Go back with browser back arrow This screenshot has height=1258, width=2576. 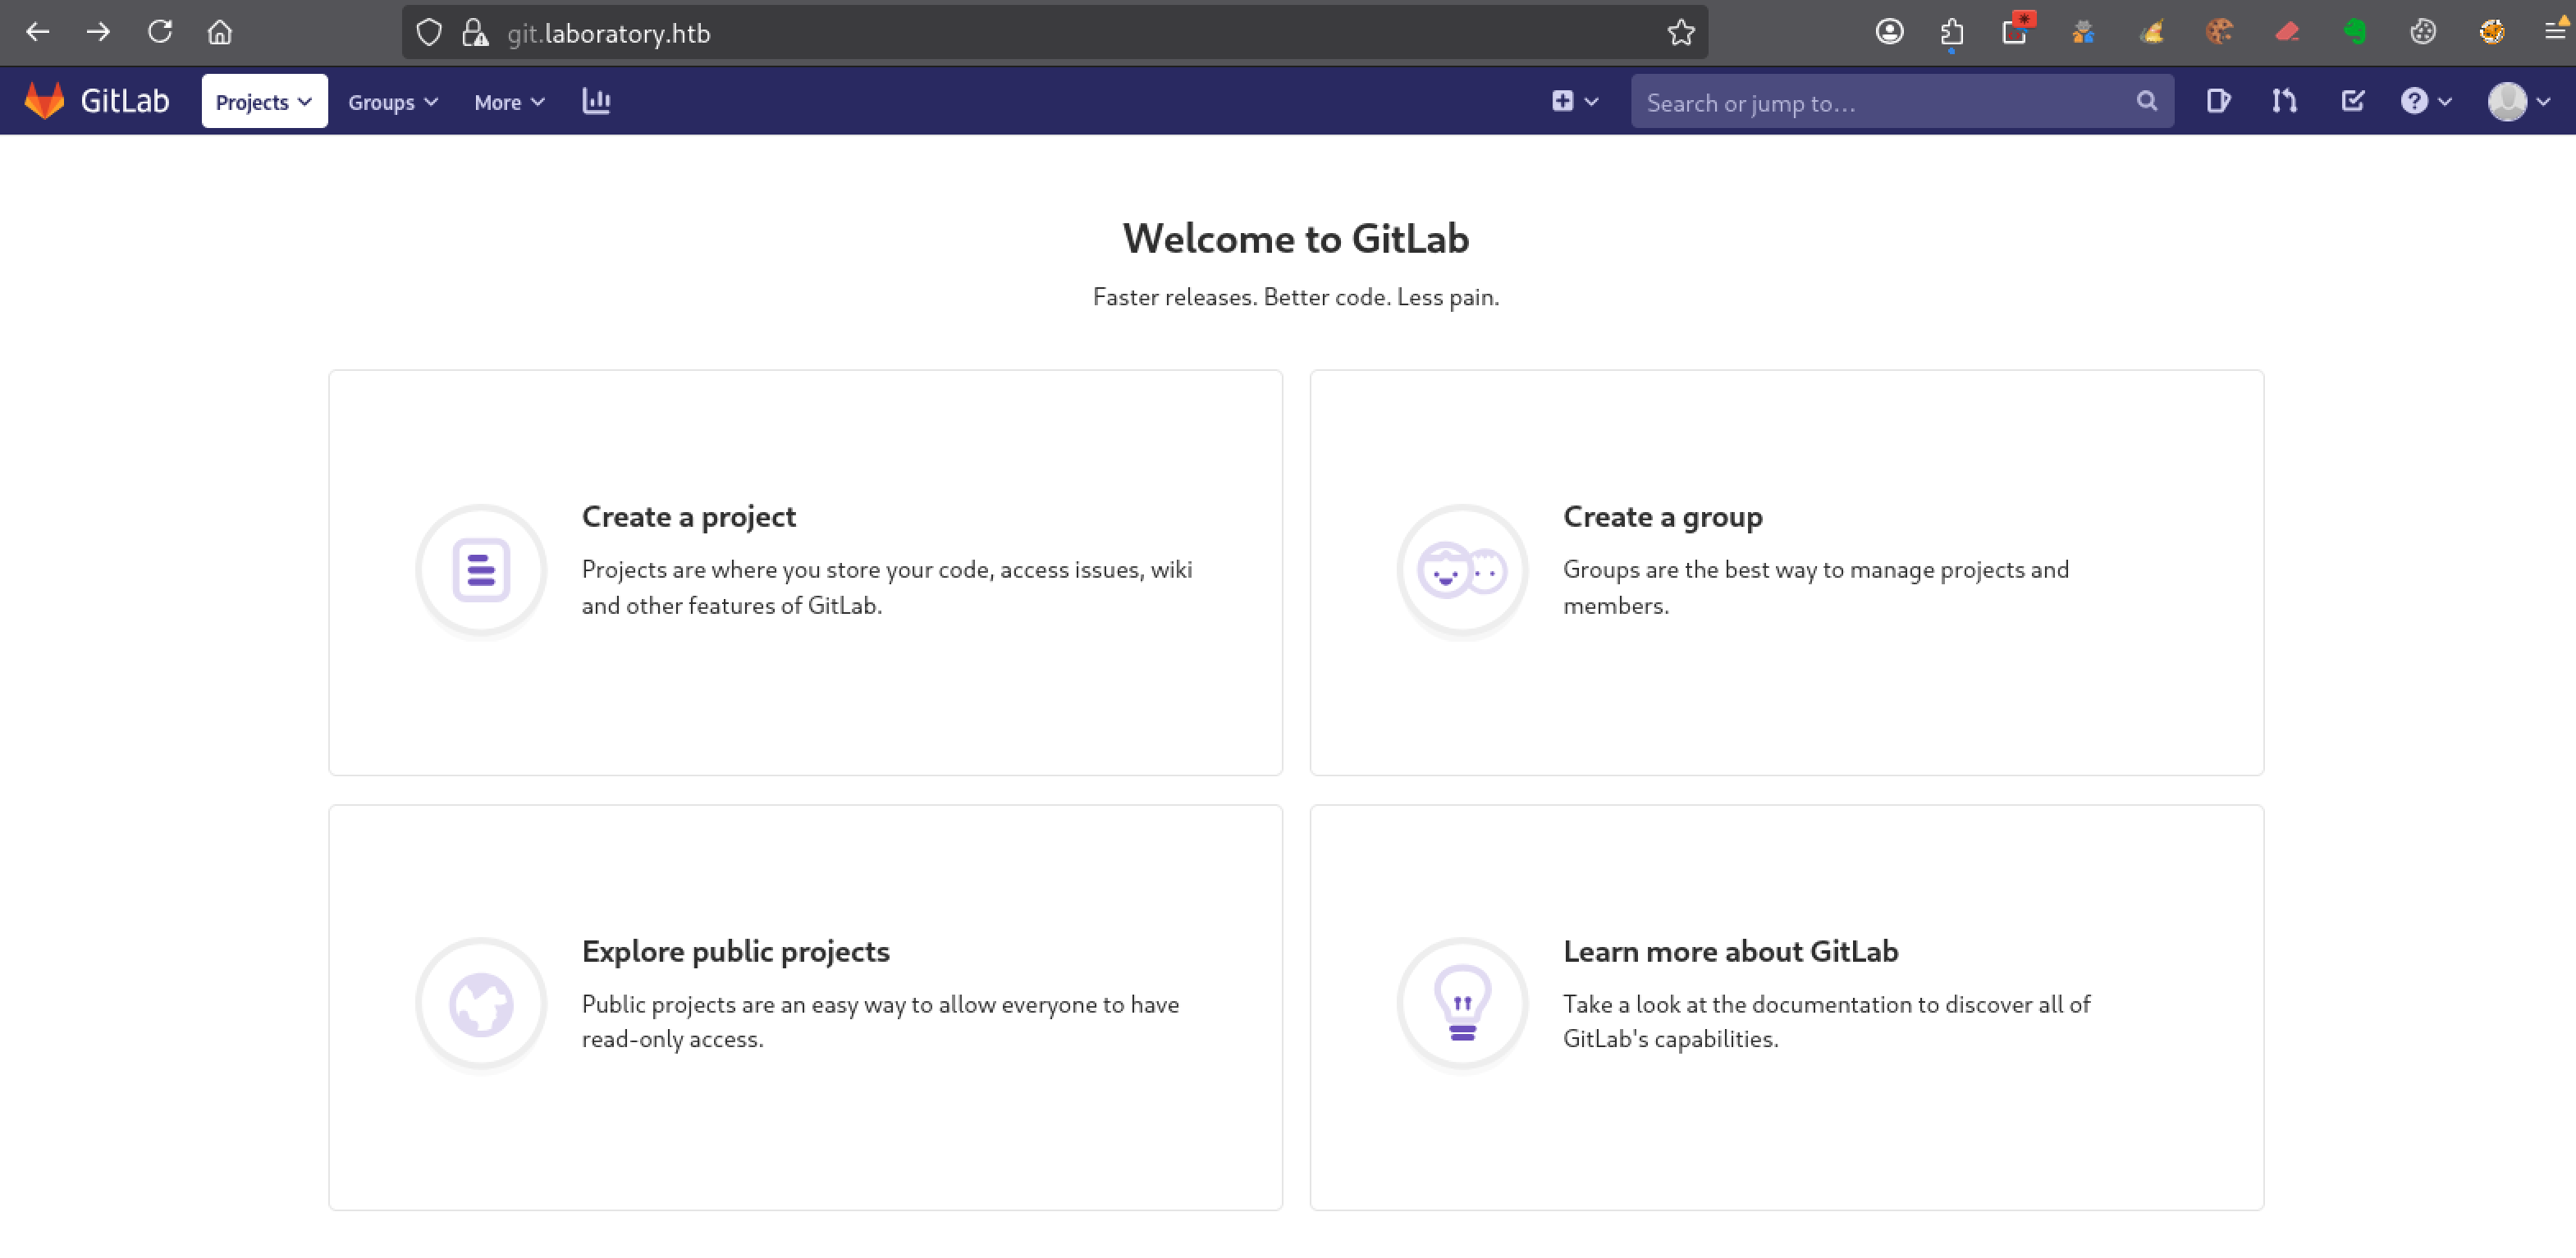pos(38,32)
